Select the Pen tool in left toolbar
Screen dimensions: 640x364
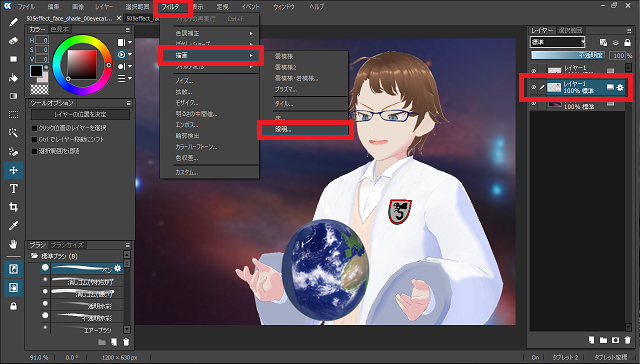point(13,22)
